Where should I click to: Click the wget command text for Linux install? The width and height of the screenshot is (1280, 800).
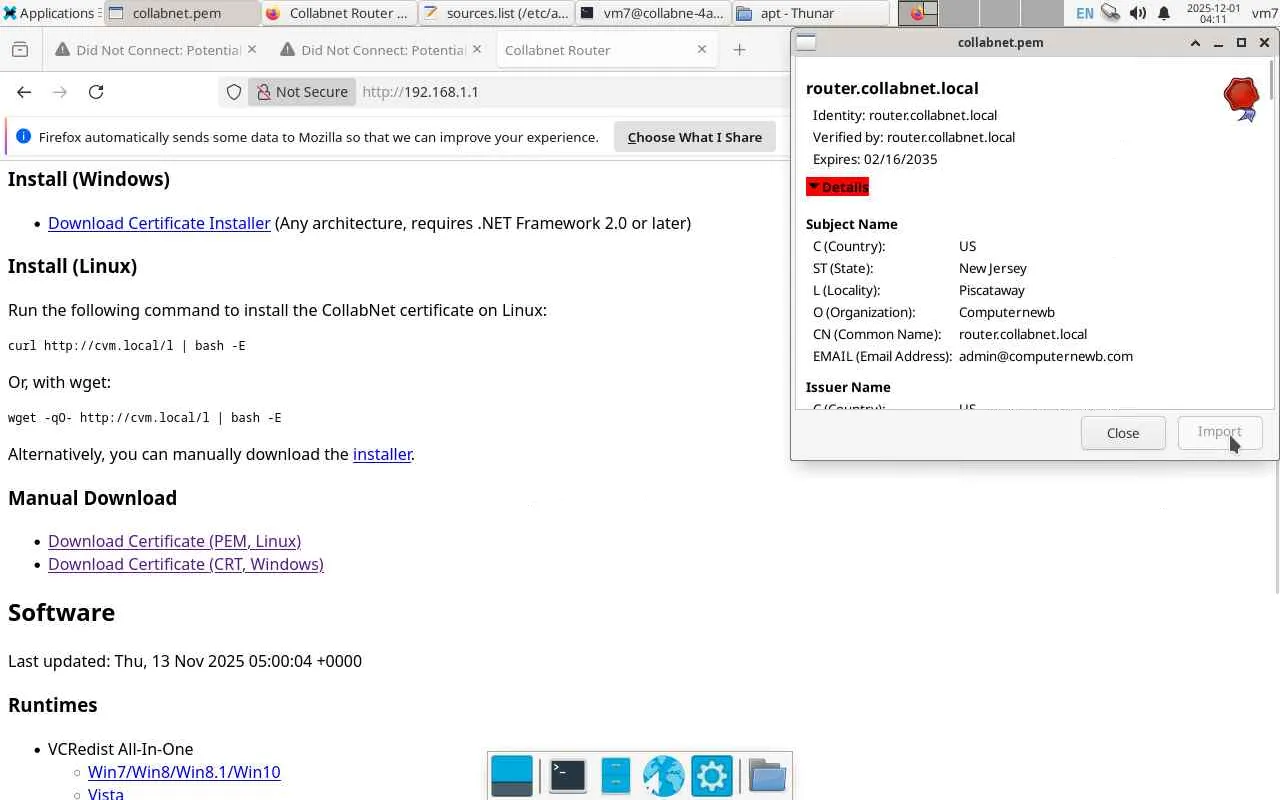click(145, 418)
